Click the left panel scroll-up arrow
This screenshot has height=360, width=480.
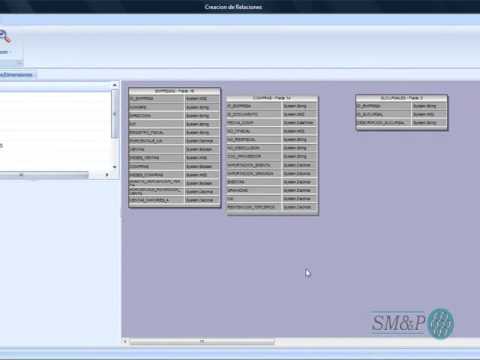tap(115, 85)
